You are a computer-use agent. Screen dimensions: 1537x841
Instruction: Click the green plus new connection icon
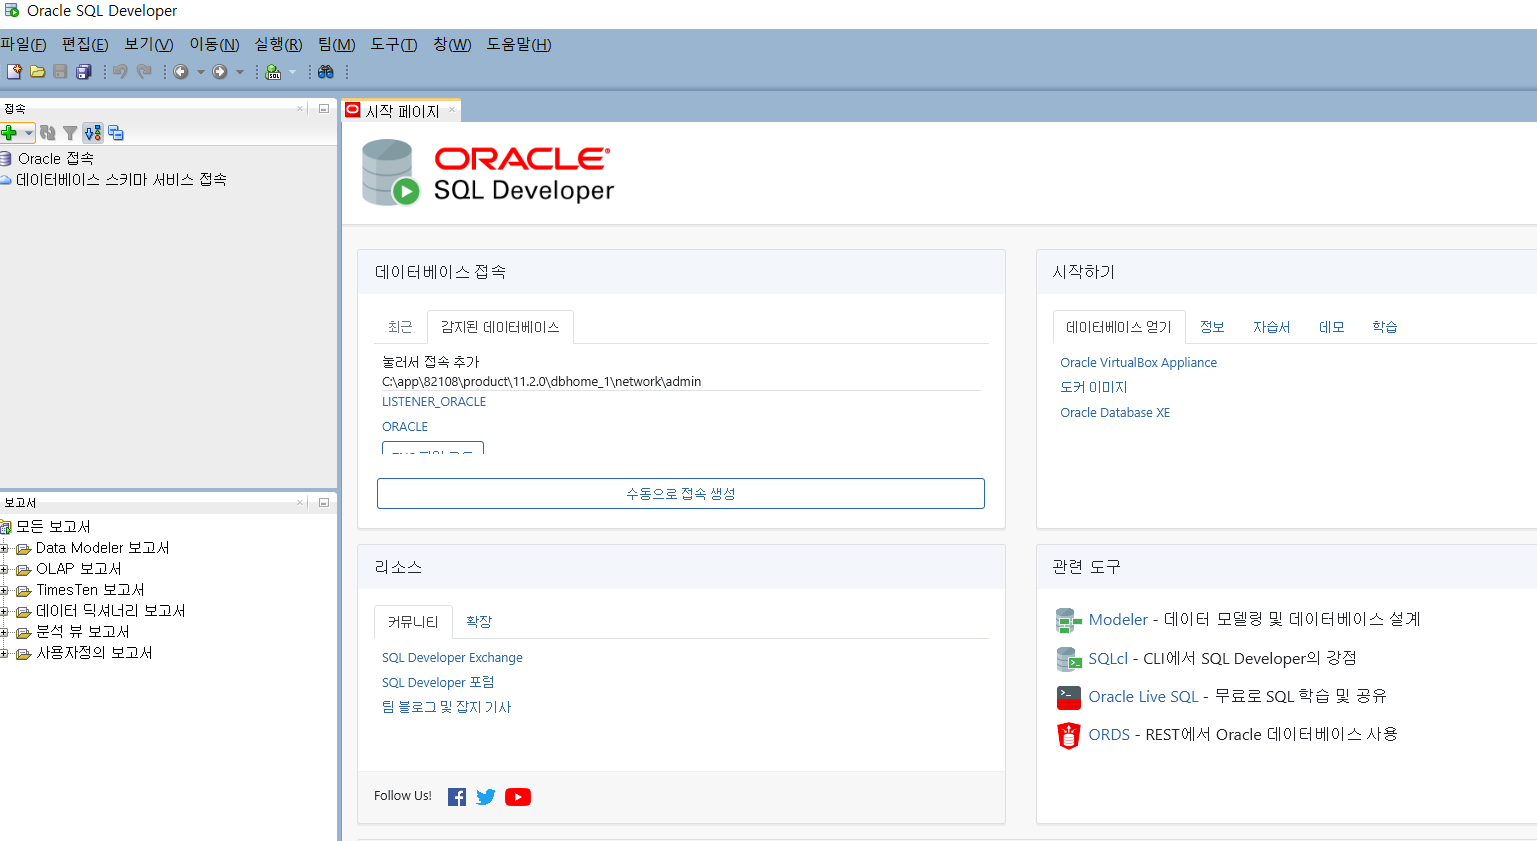coord(9,133)
